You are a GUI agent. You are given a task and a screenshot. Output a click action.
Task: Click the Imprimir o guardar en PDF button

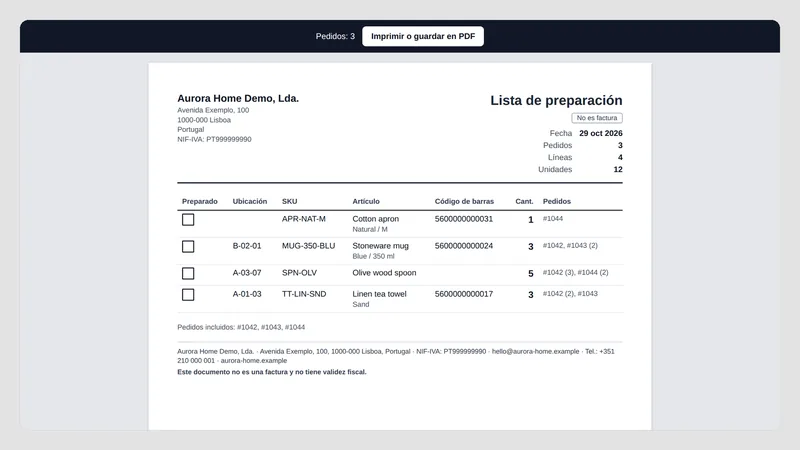[x=423, y=36]
